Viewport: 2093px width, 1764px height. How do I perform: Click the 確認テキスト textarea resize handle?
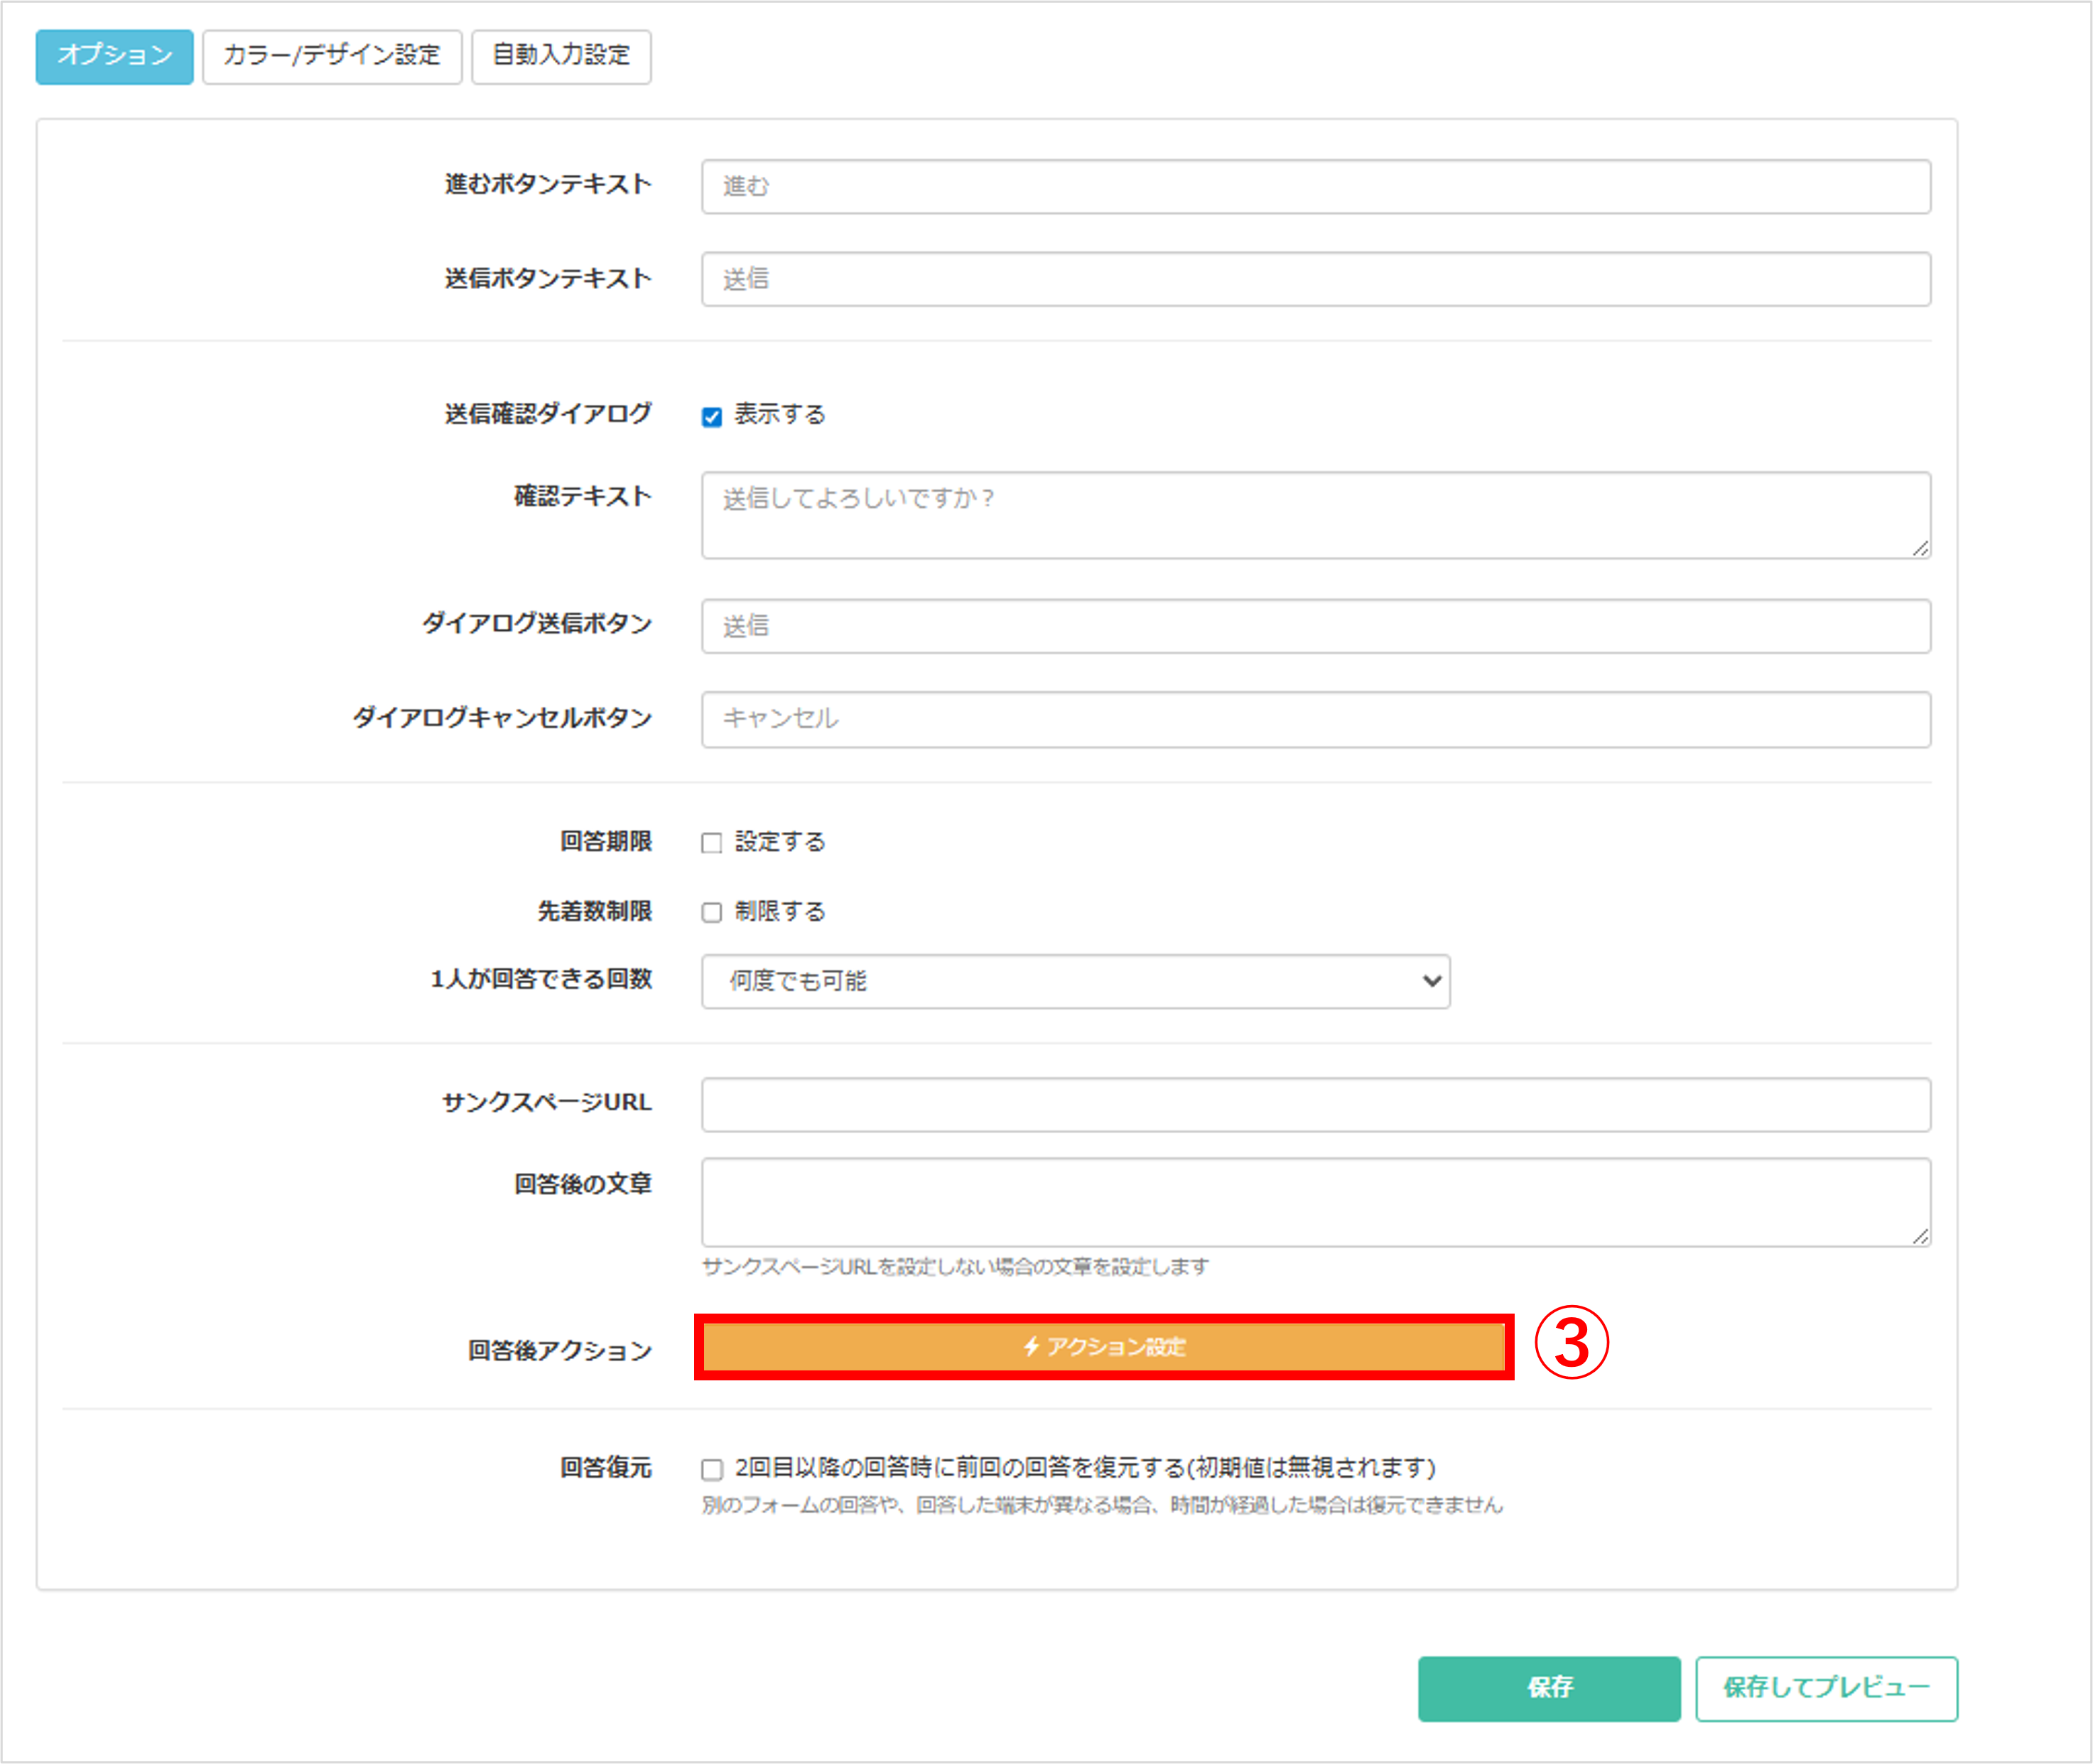point(1920,548)
